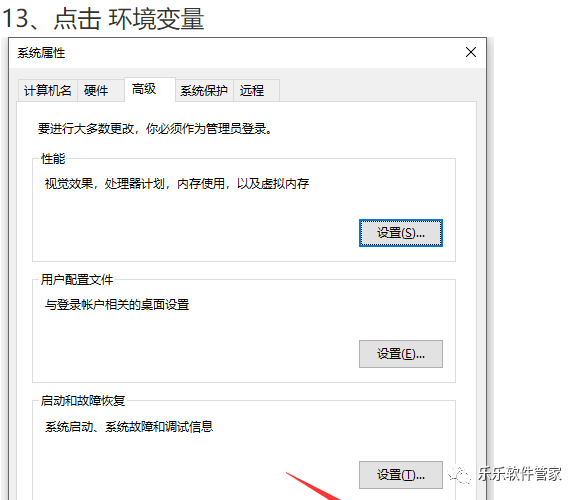
Task: Open the 远程 tab
Action: pyautogui.click(x=256, y=90)
